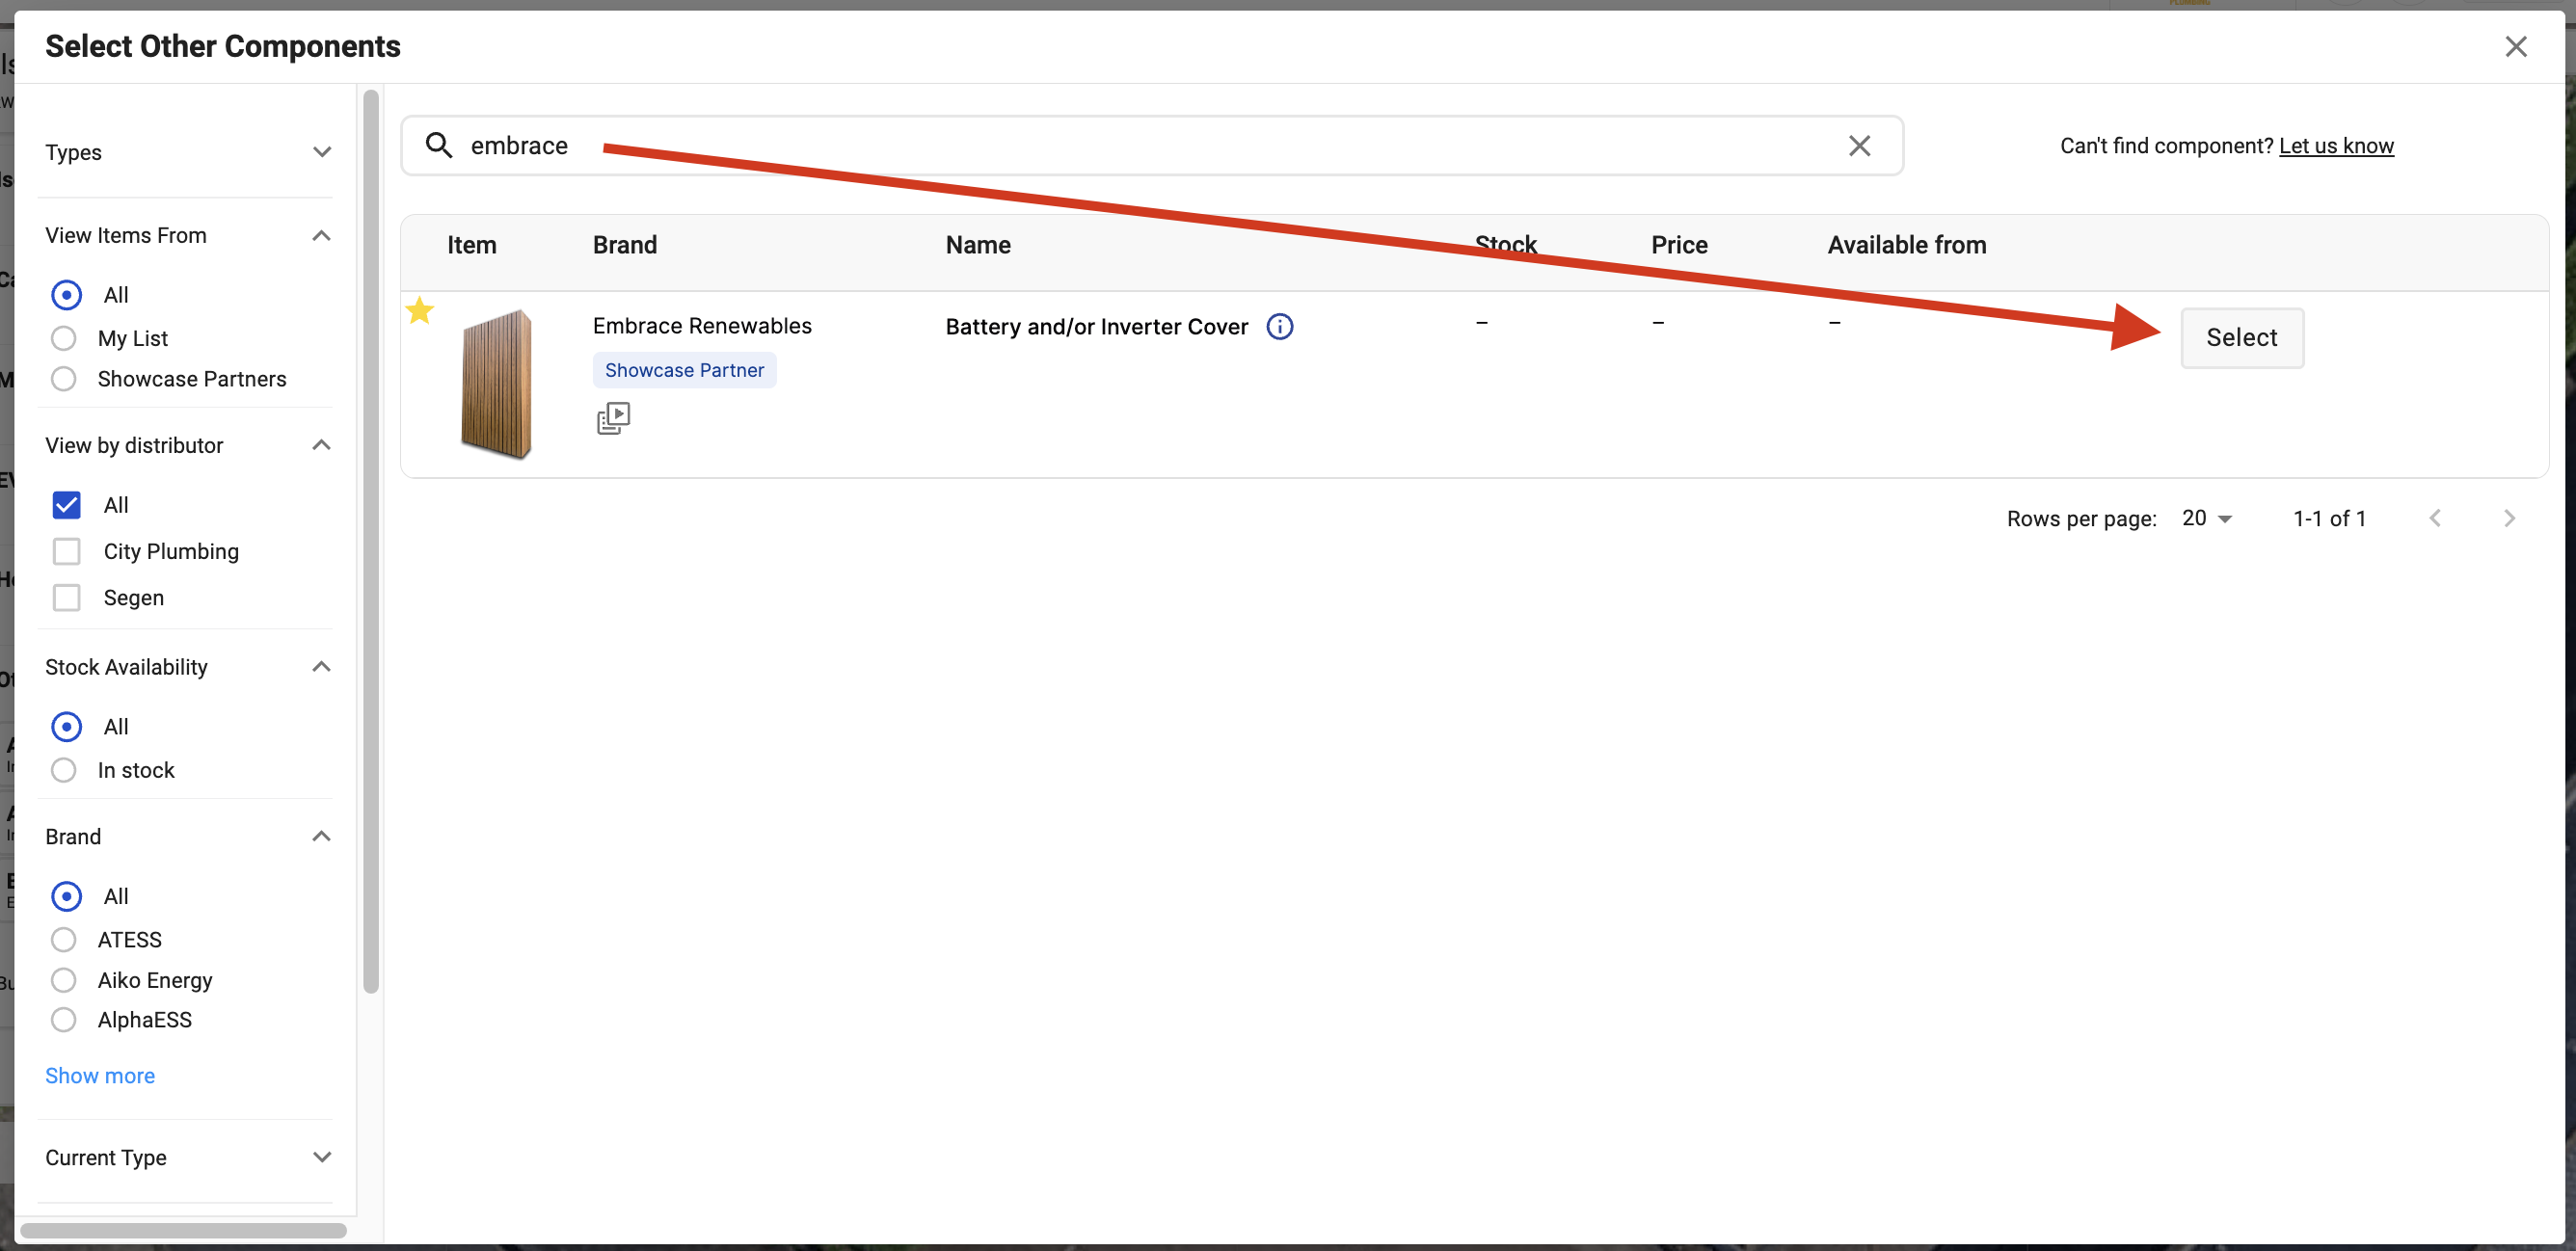The height and width of the screenshot is (1251, 2576).
Task: Click the 1-1 of 1 pagination text
Action: [2328, 518]
